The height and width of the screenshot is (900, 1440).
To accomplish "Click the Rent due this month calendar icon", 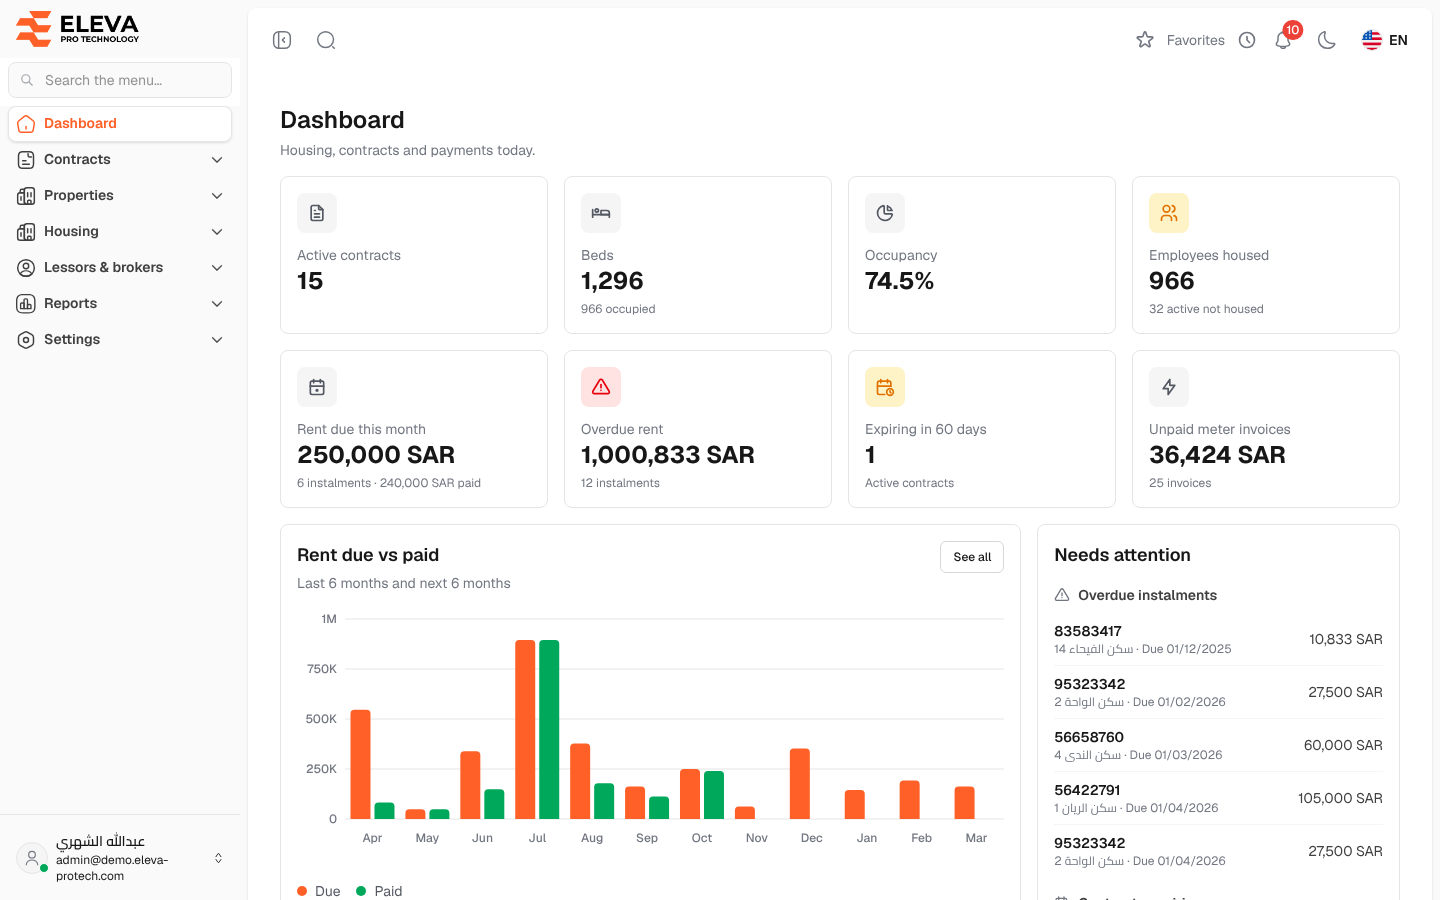I will [x=317, y=387].
